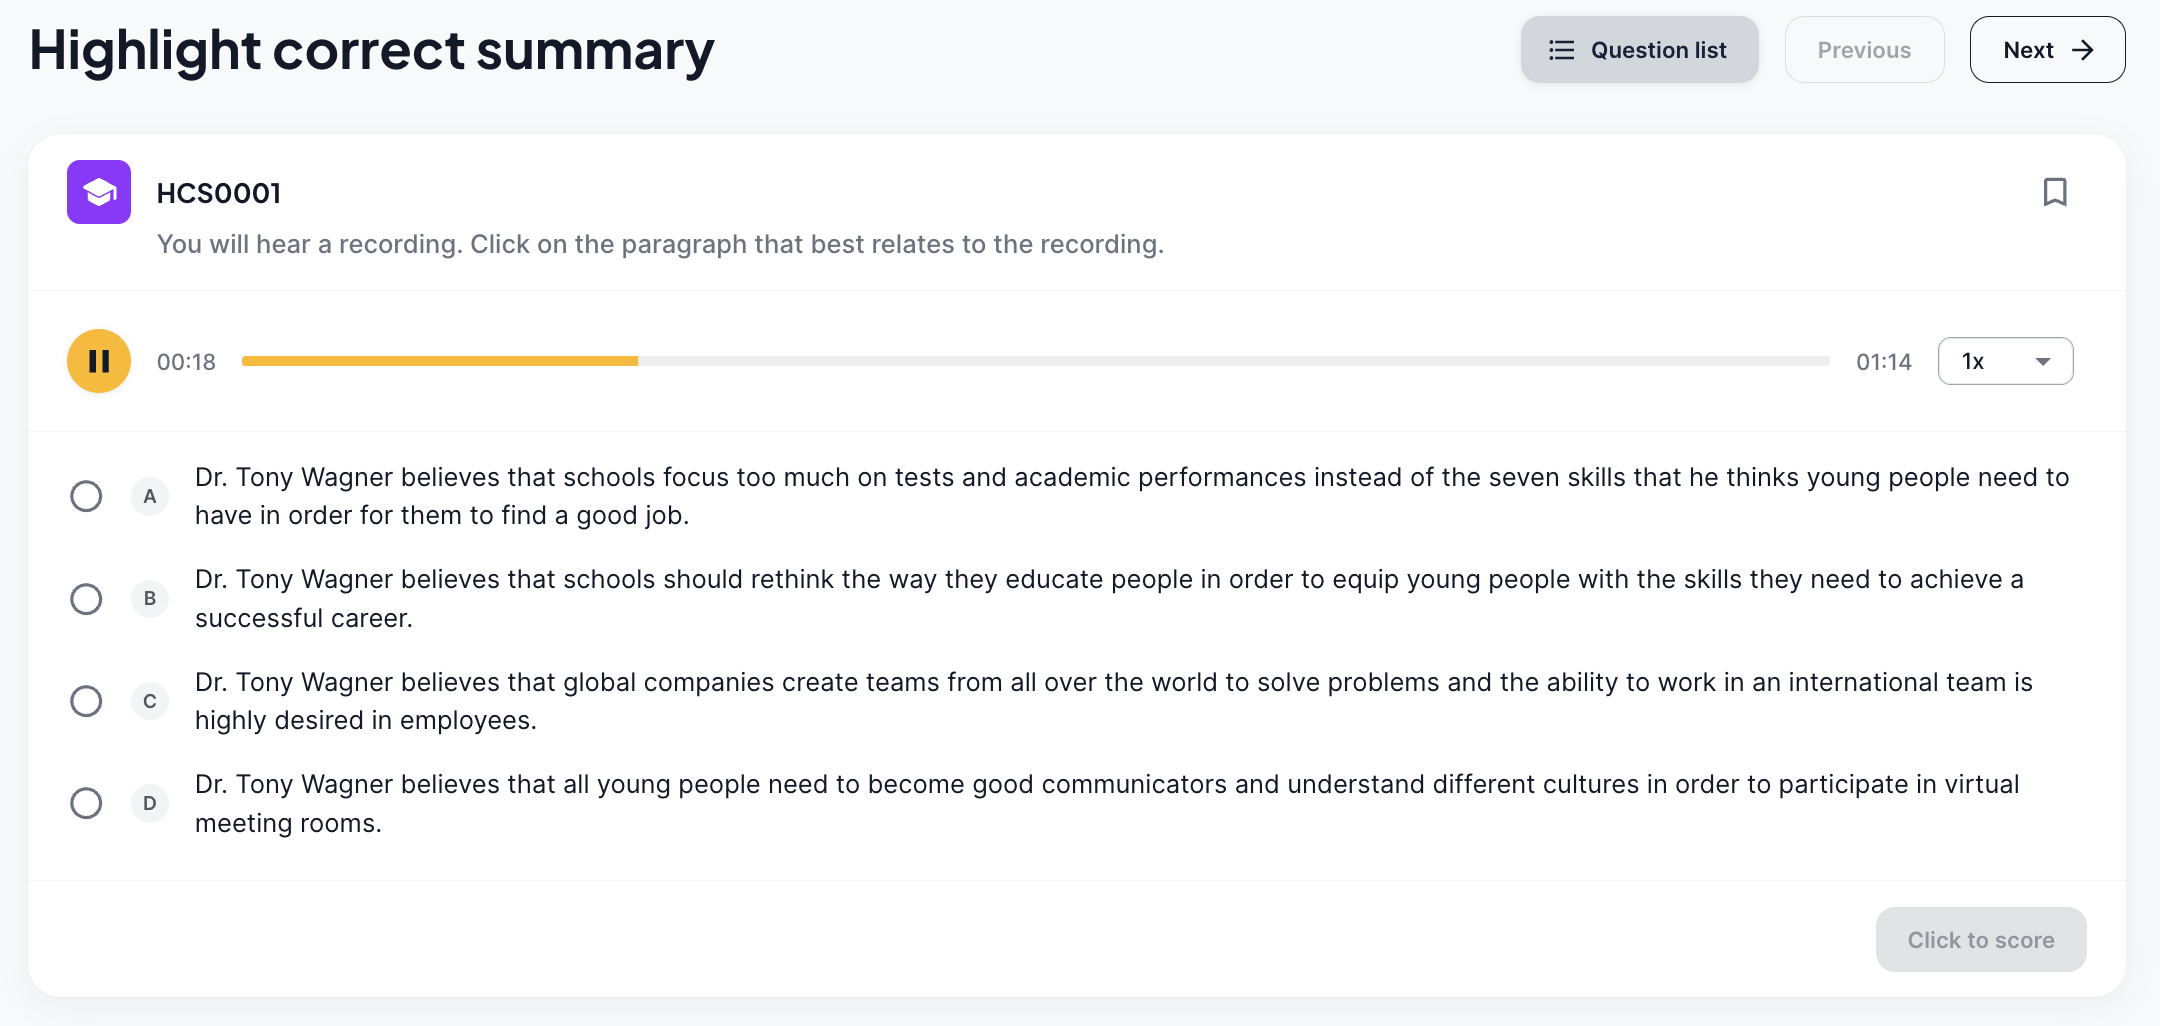Click the Previous button
Image resolution: width=2160 pixels, height=1026 pixels.
click(1864, 50)
